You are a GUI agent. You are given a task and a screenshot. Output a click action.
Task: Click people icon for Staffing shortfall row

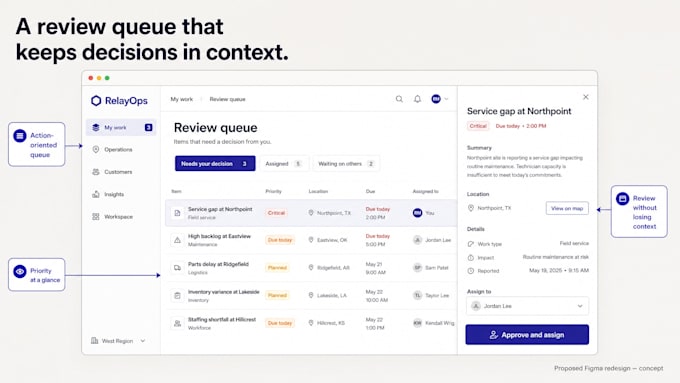coord(177,323)
